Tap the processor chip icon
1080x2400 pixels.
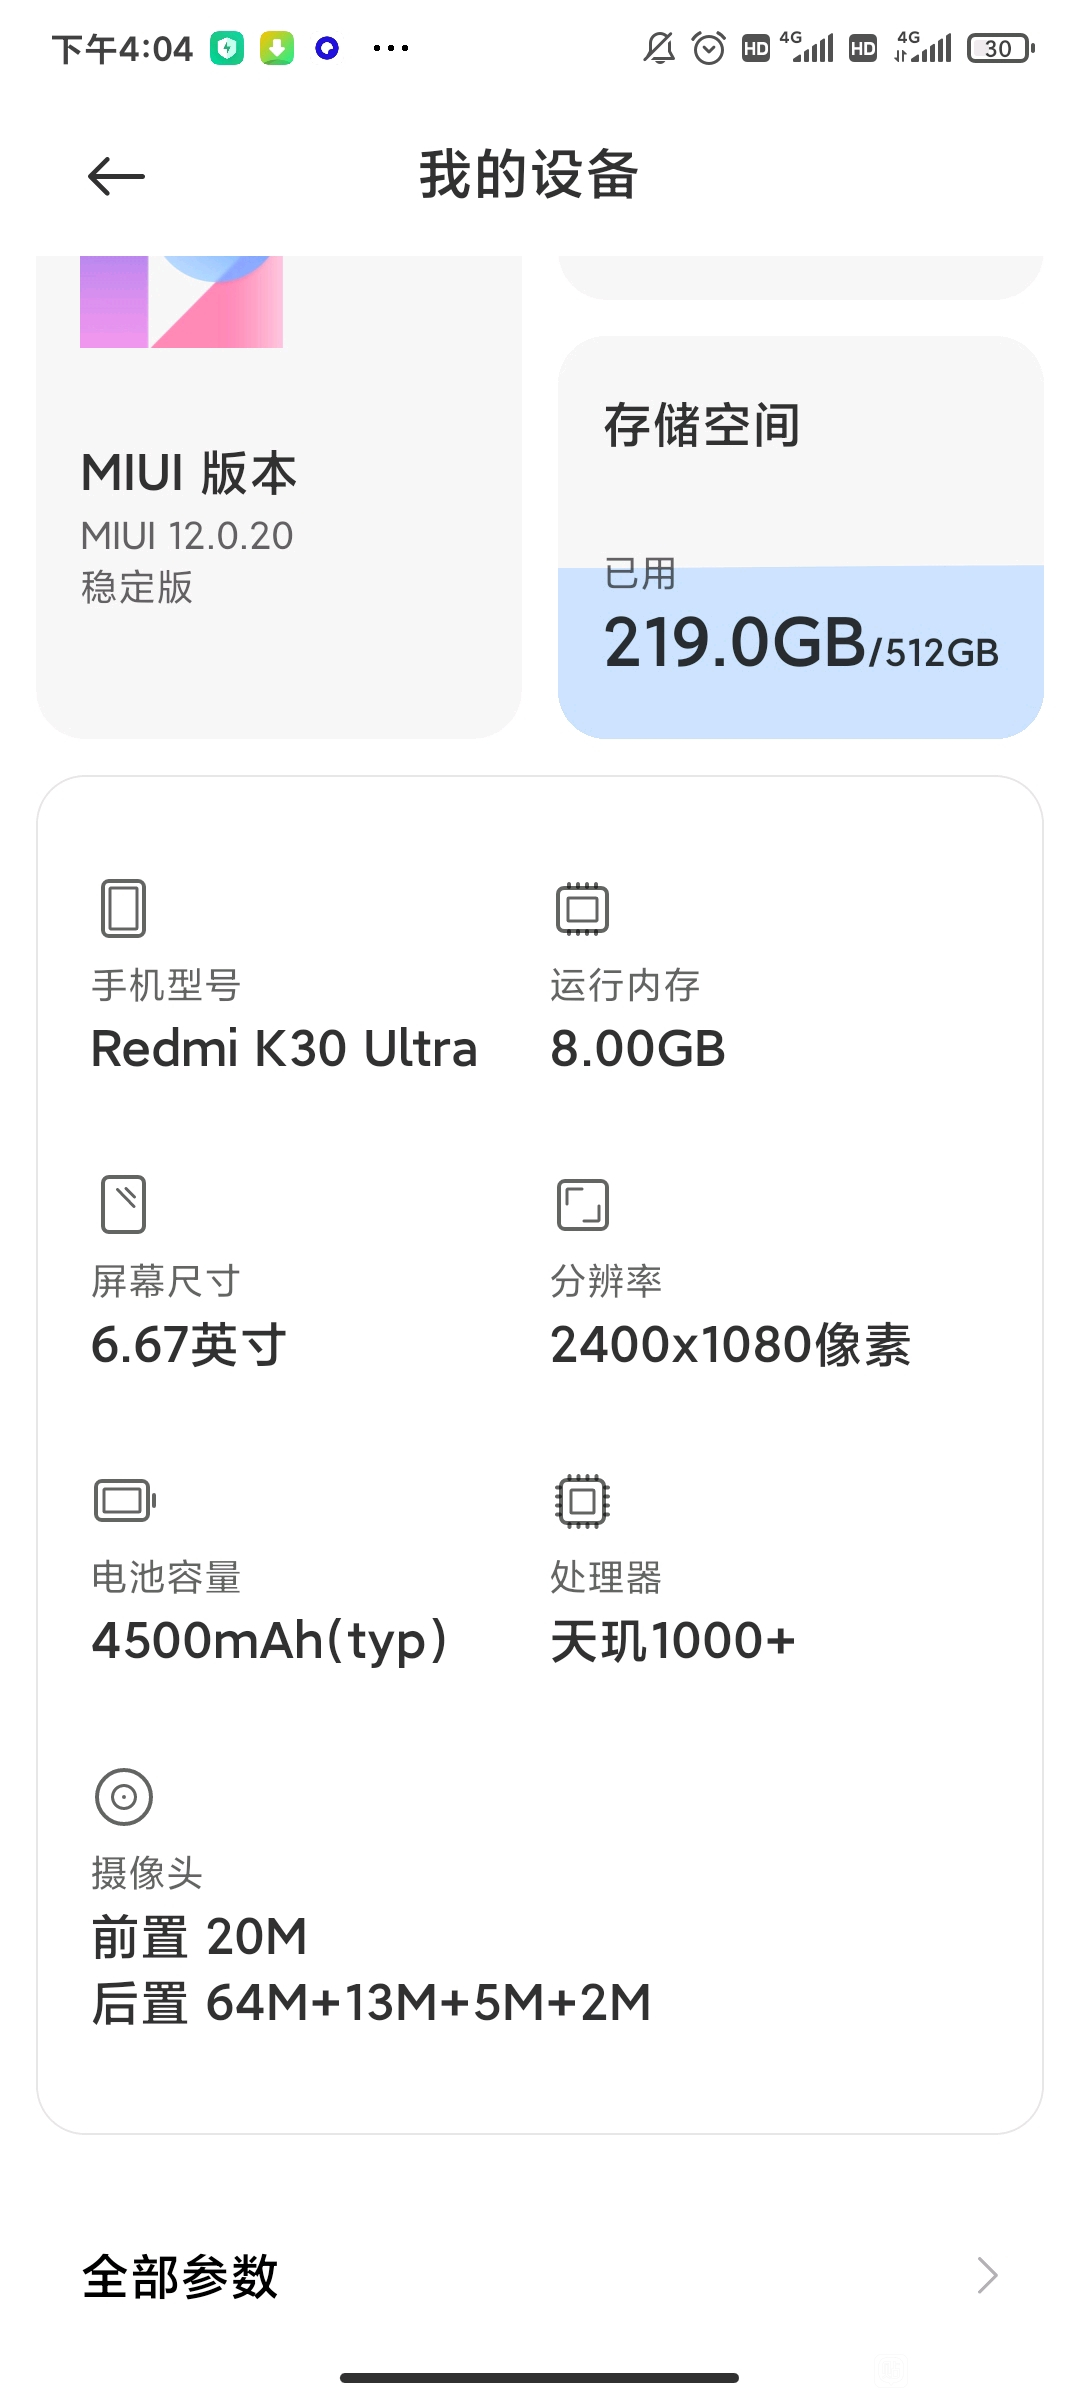582,1500
